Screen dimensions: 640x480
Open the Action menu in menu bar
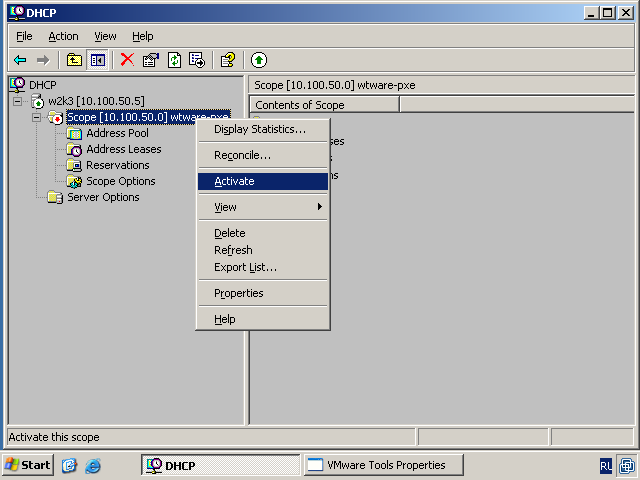[x=63, y=36]
